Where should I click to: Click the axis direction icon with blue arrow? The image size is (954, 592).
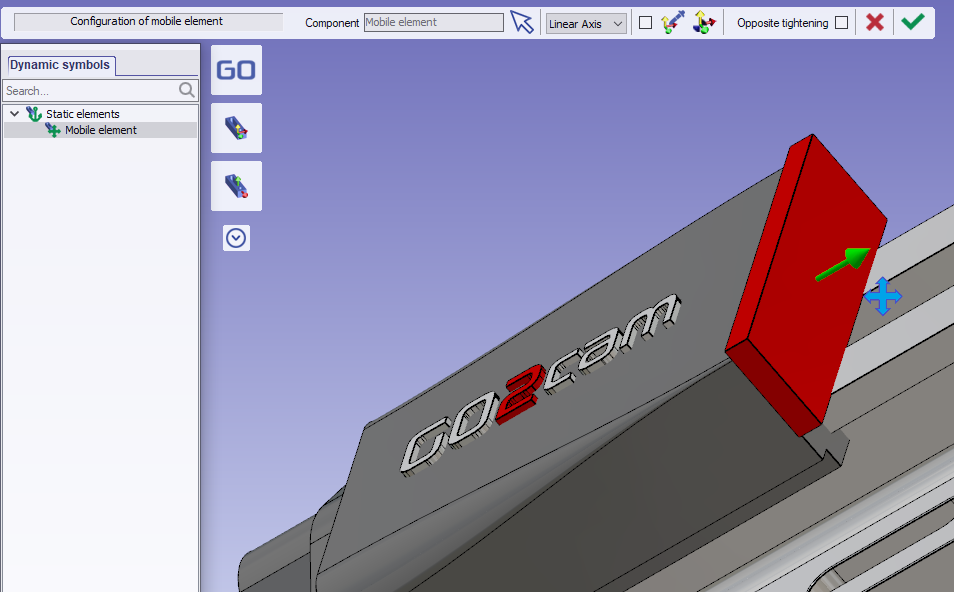672,22
